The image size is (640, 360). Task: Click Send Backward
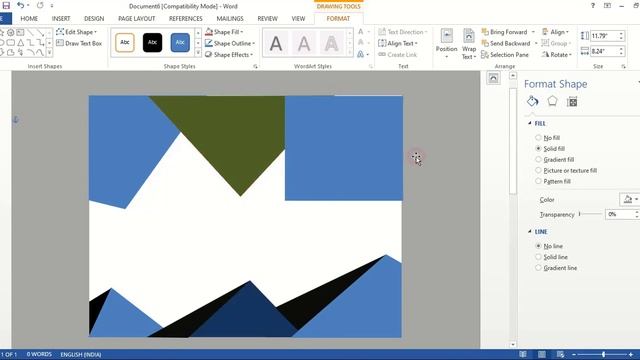[x=506, y=43]
